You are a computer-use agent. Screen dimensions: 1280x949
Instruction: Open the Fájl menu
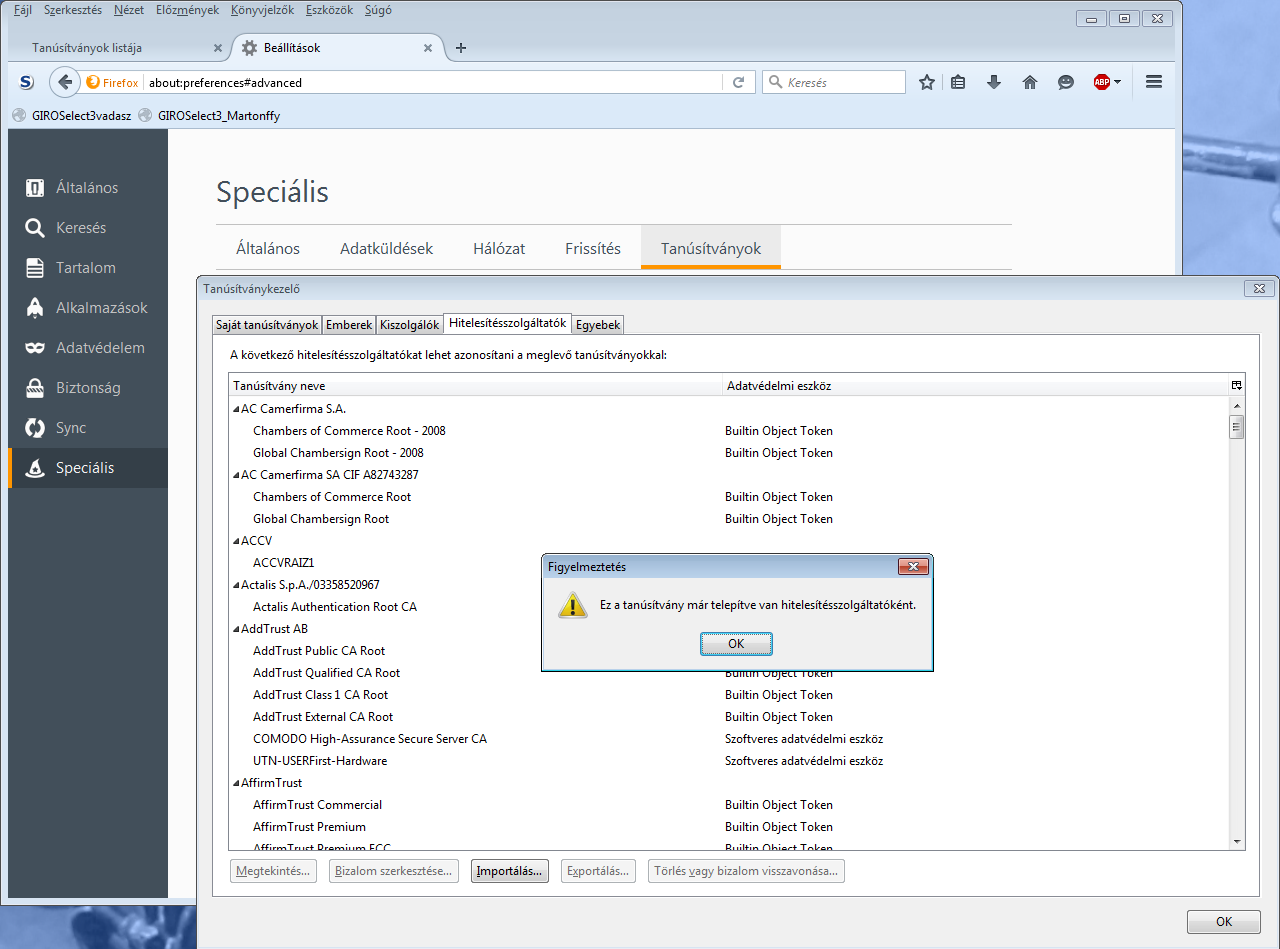pyautogui.click(x=23, y=11)
